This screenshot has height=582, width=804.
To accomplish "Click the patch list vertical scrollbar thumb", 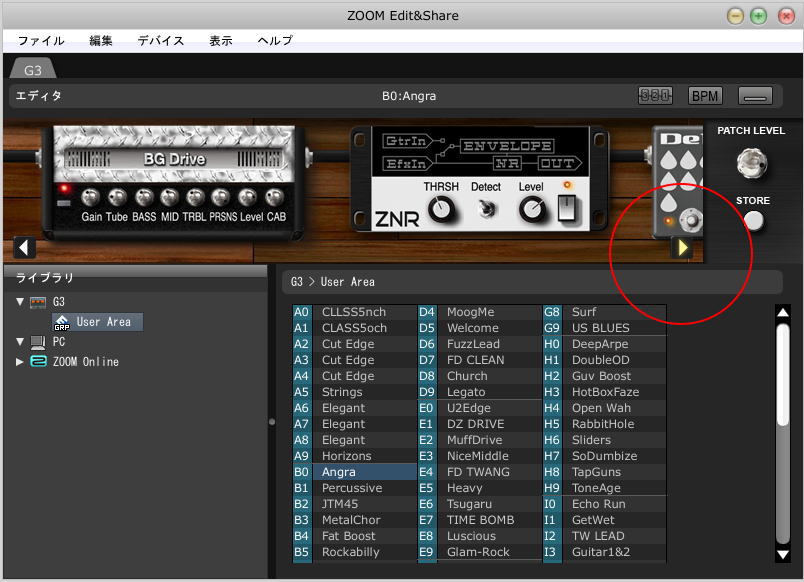I will coord(782,374).
